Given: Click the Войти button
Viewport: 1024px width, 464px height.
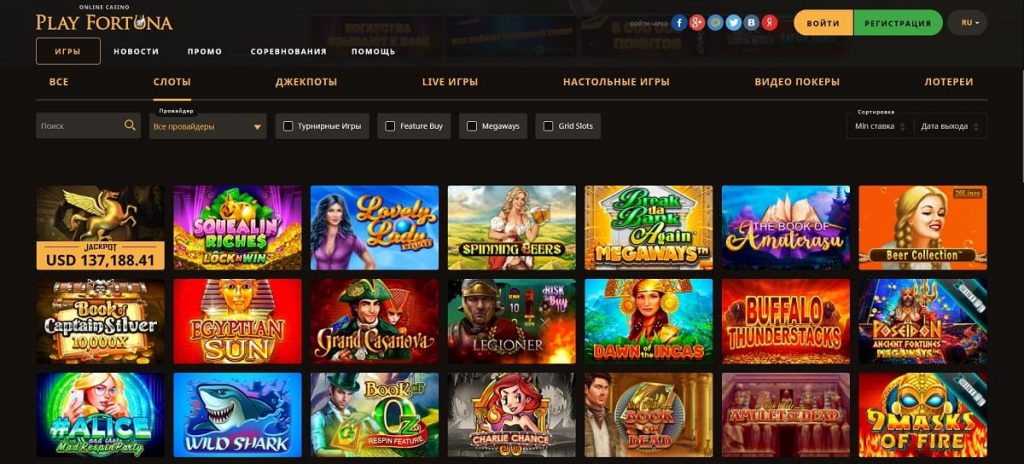Looking at the screenshot, I should [823, 23].
